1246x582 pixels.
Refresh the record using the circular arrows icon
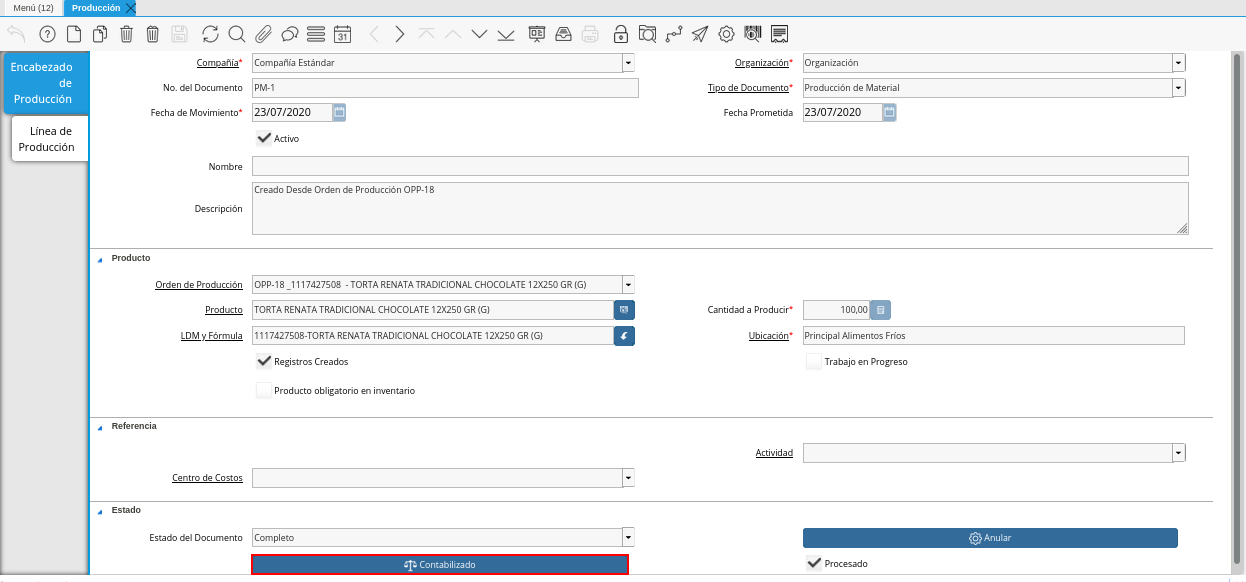pos(210,34)
